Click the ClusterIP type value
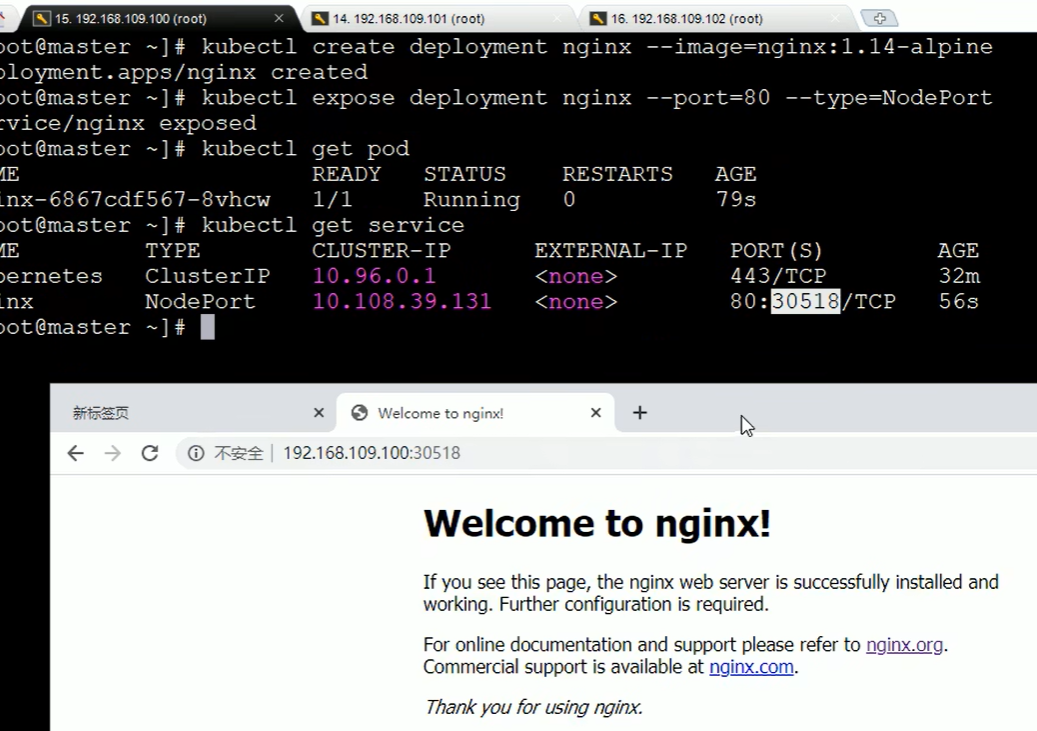Viewport: 1037px width, 731px height. [207, 276]
